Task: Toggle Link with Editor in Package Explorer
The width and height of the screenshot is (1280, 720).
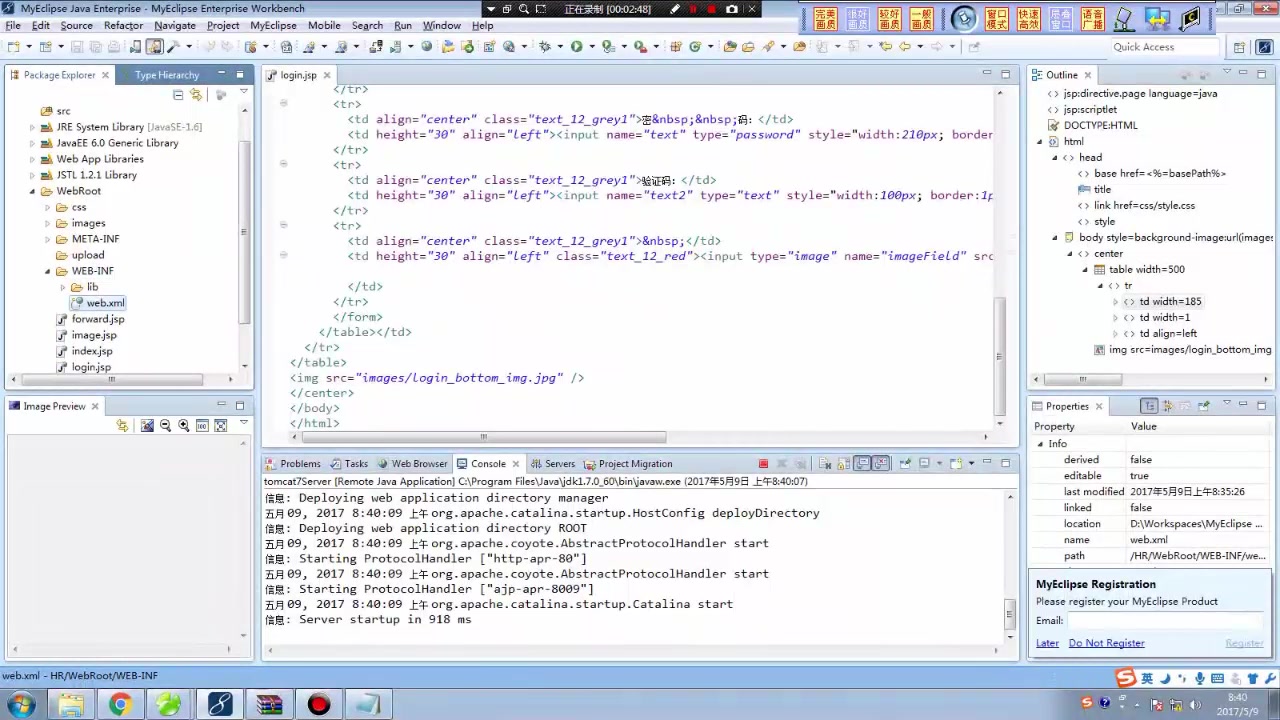Action: pyautogui.click(x=196, y=95)
